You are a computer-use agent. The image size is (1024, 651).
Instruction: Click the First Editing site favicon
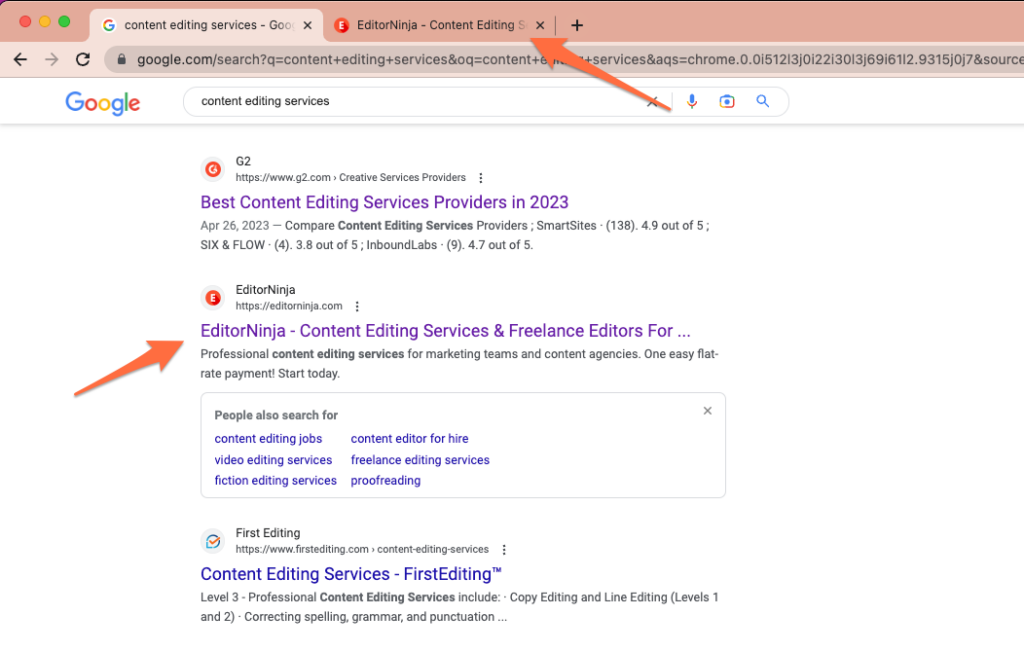coord(213,541)
